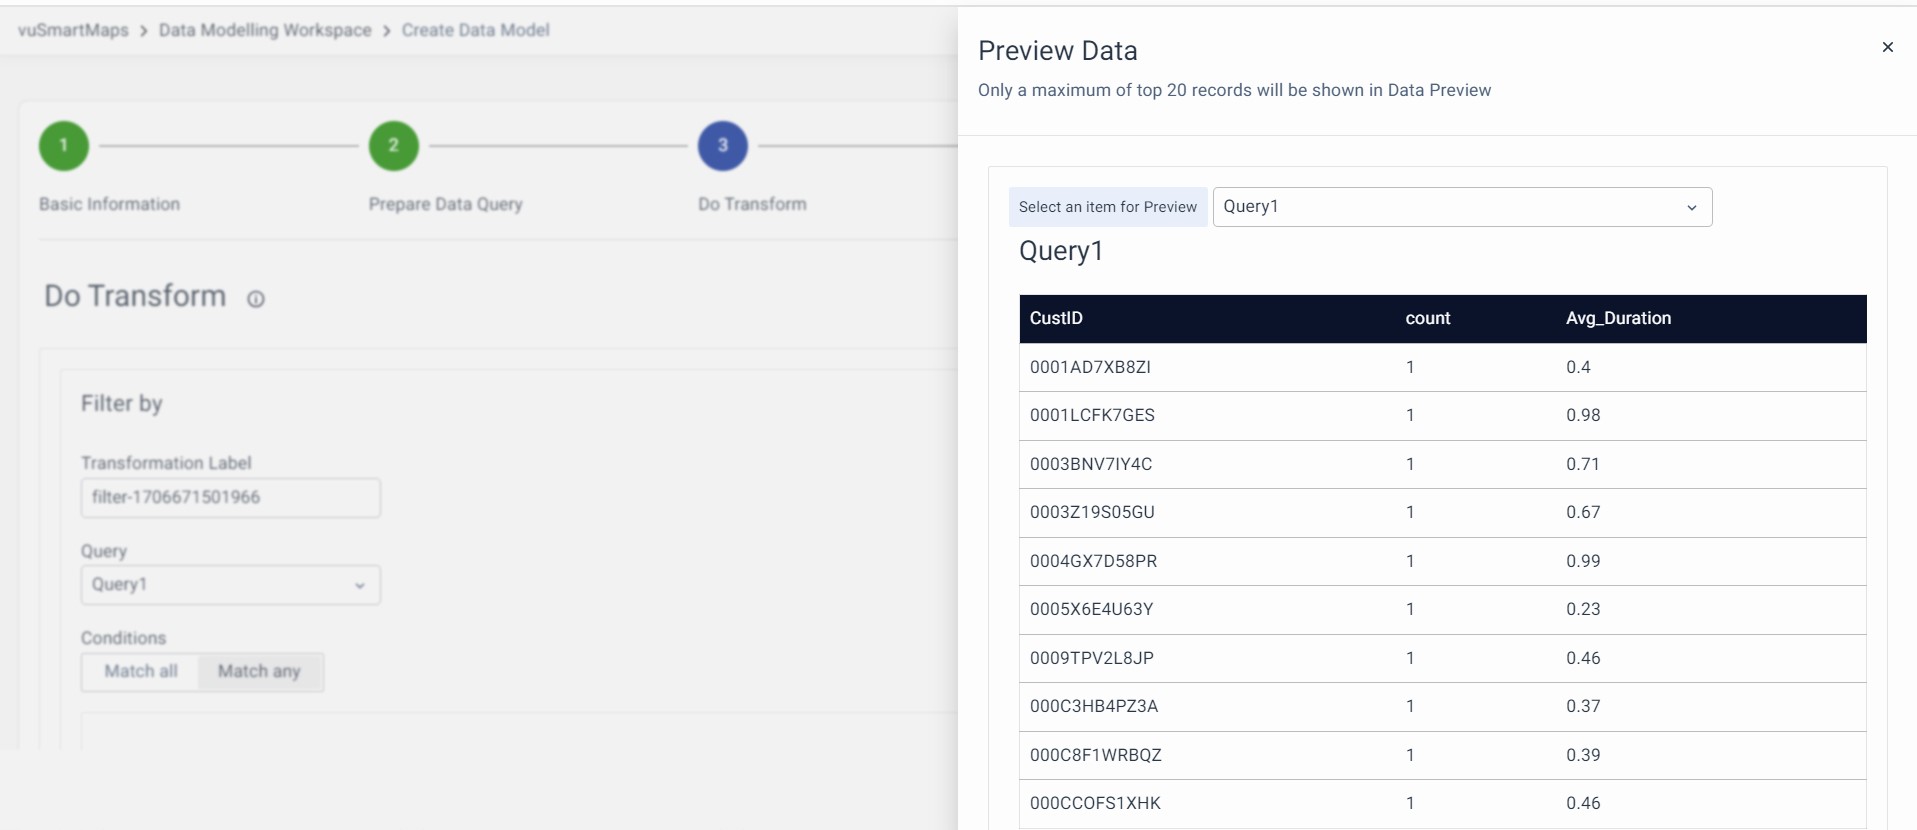
Task: Select step 3 Do Transform circle
Action: tap(722, 146)
